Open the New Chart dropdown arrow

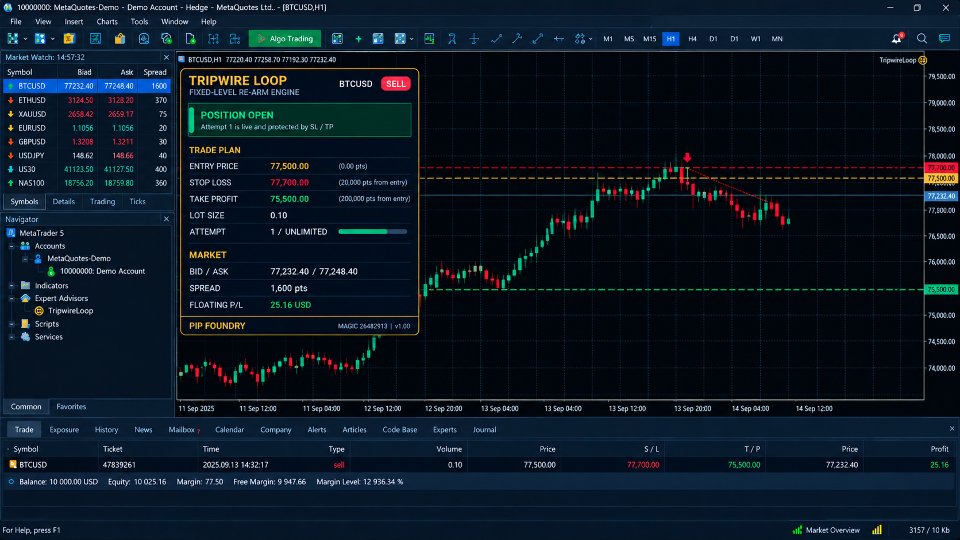25,39
